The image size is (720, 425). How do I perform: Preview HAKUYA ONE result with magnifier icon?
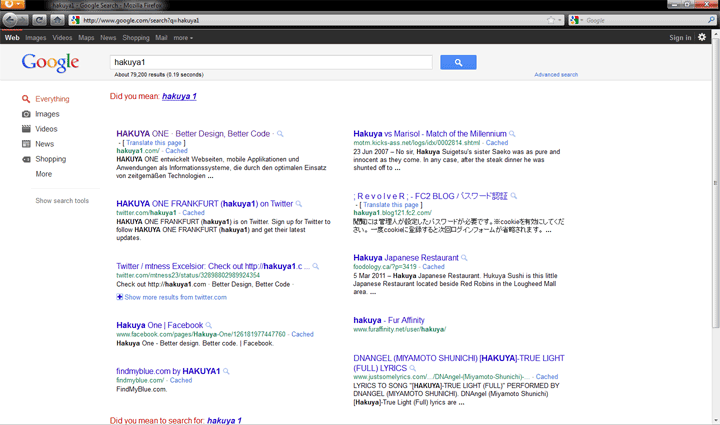pyautogui.click(x=280, y=134)
